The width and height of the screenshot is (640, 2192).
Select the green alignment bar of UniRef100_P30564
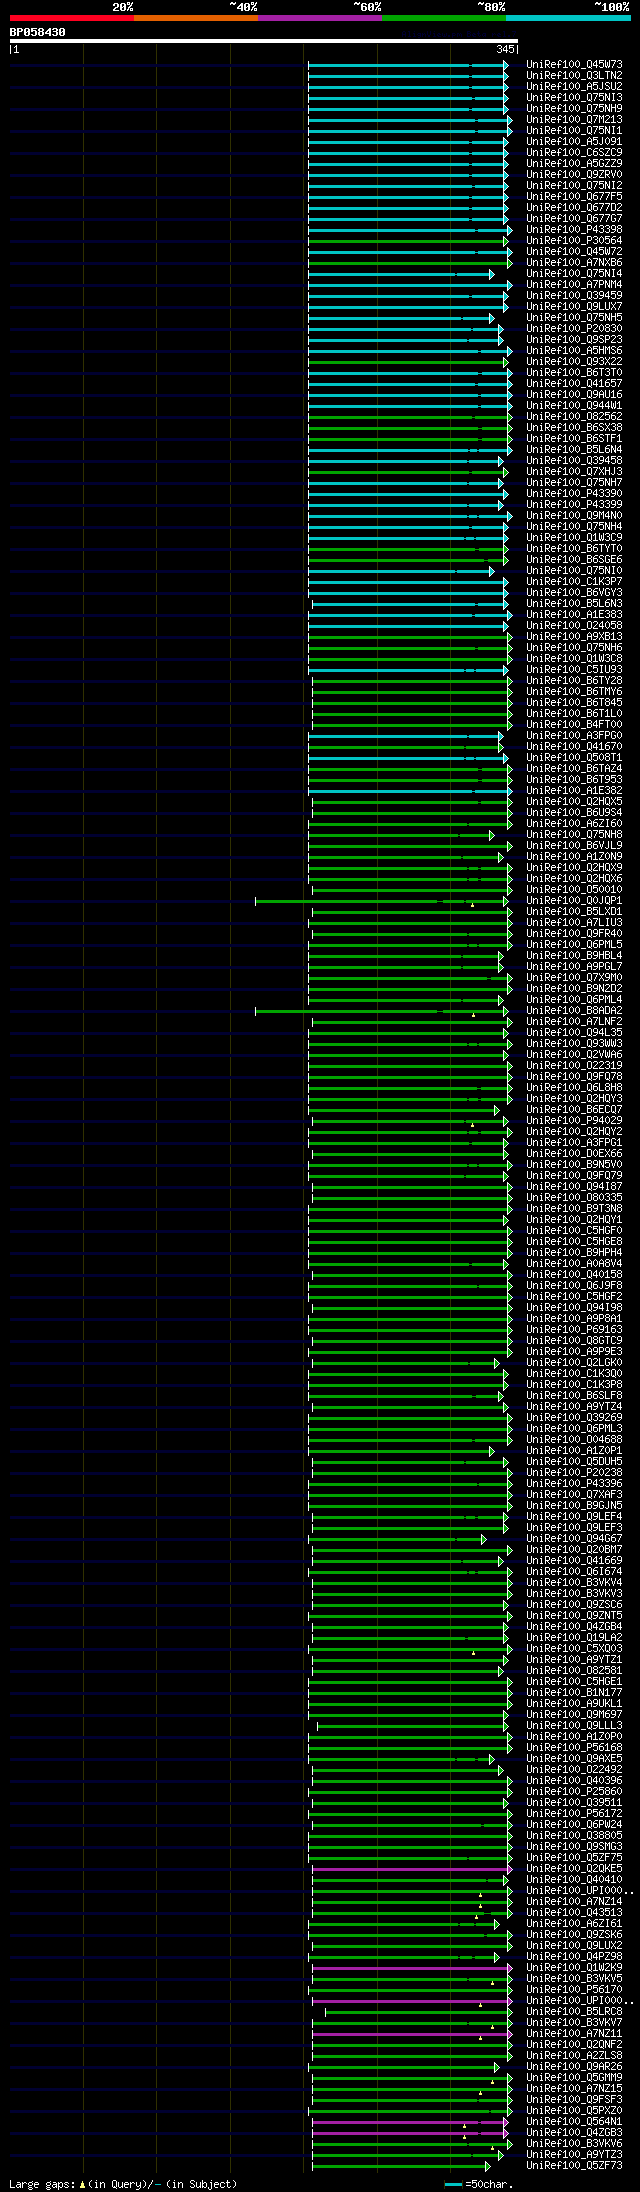(x=408, y=241)
